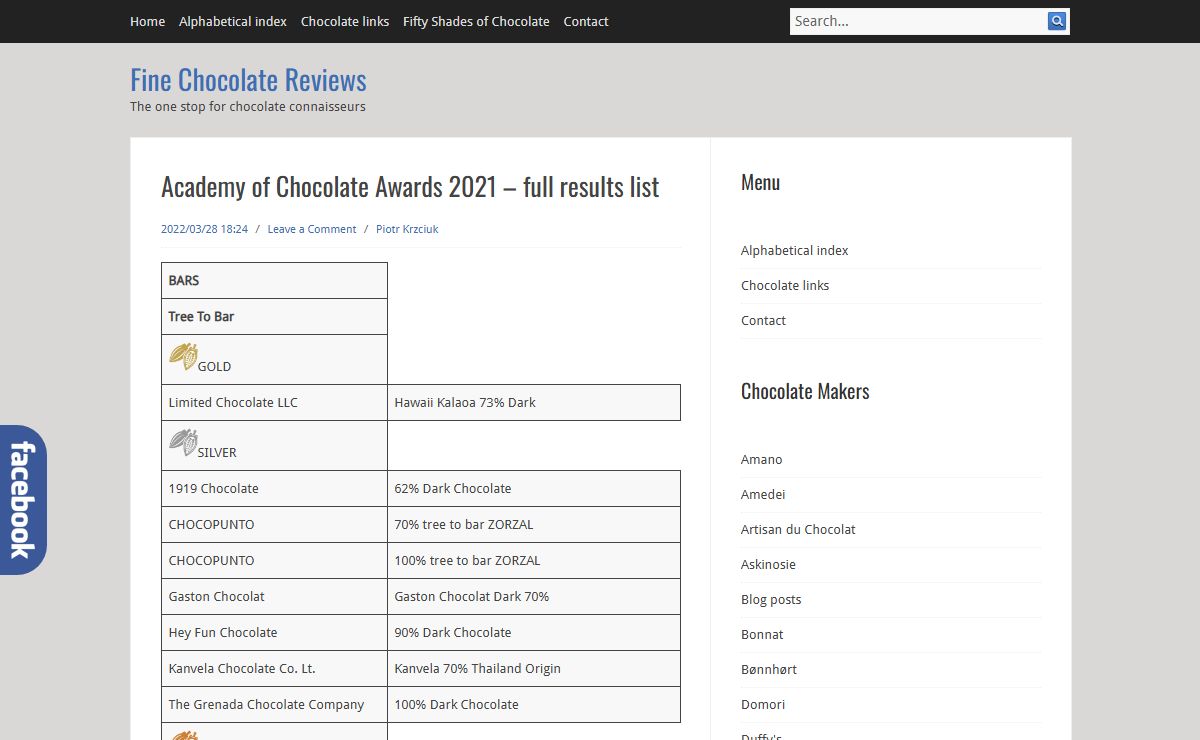Image resolution: width=1200 pixels, height=740 pixels.
Task: Select the BARS table cell
Action: pos(274,281)
